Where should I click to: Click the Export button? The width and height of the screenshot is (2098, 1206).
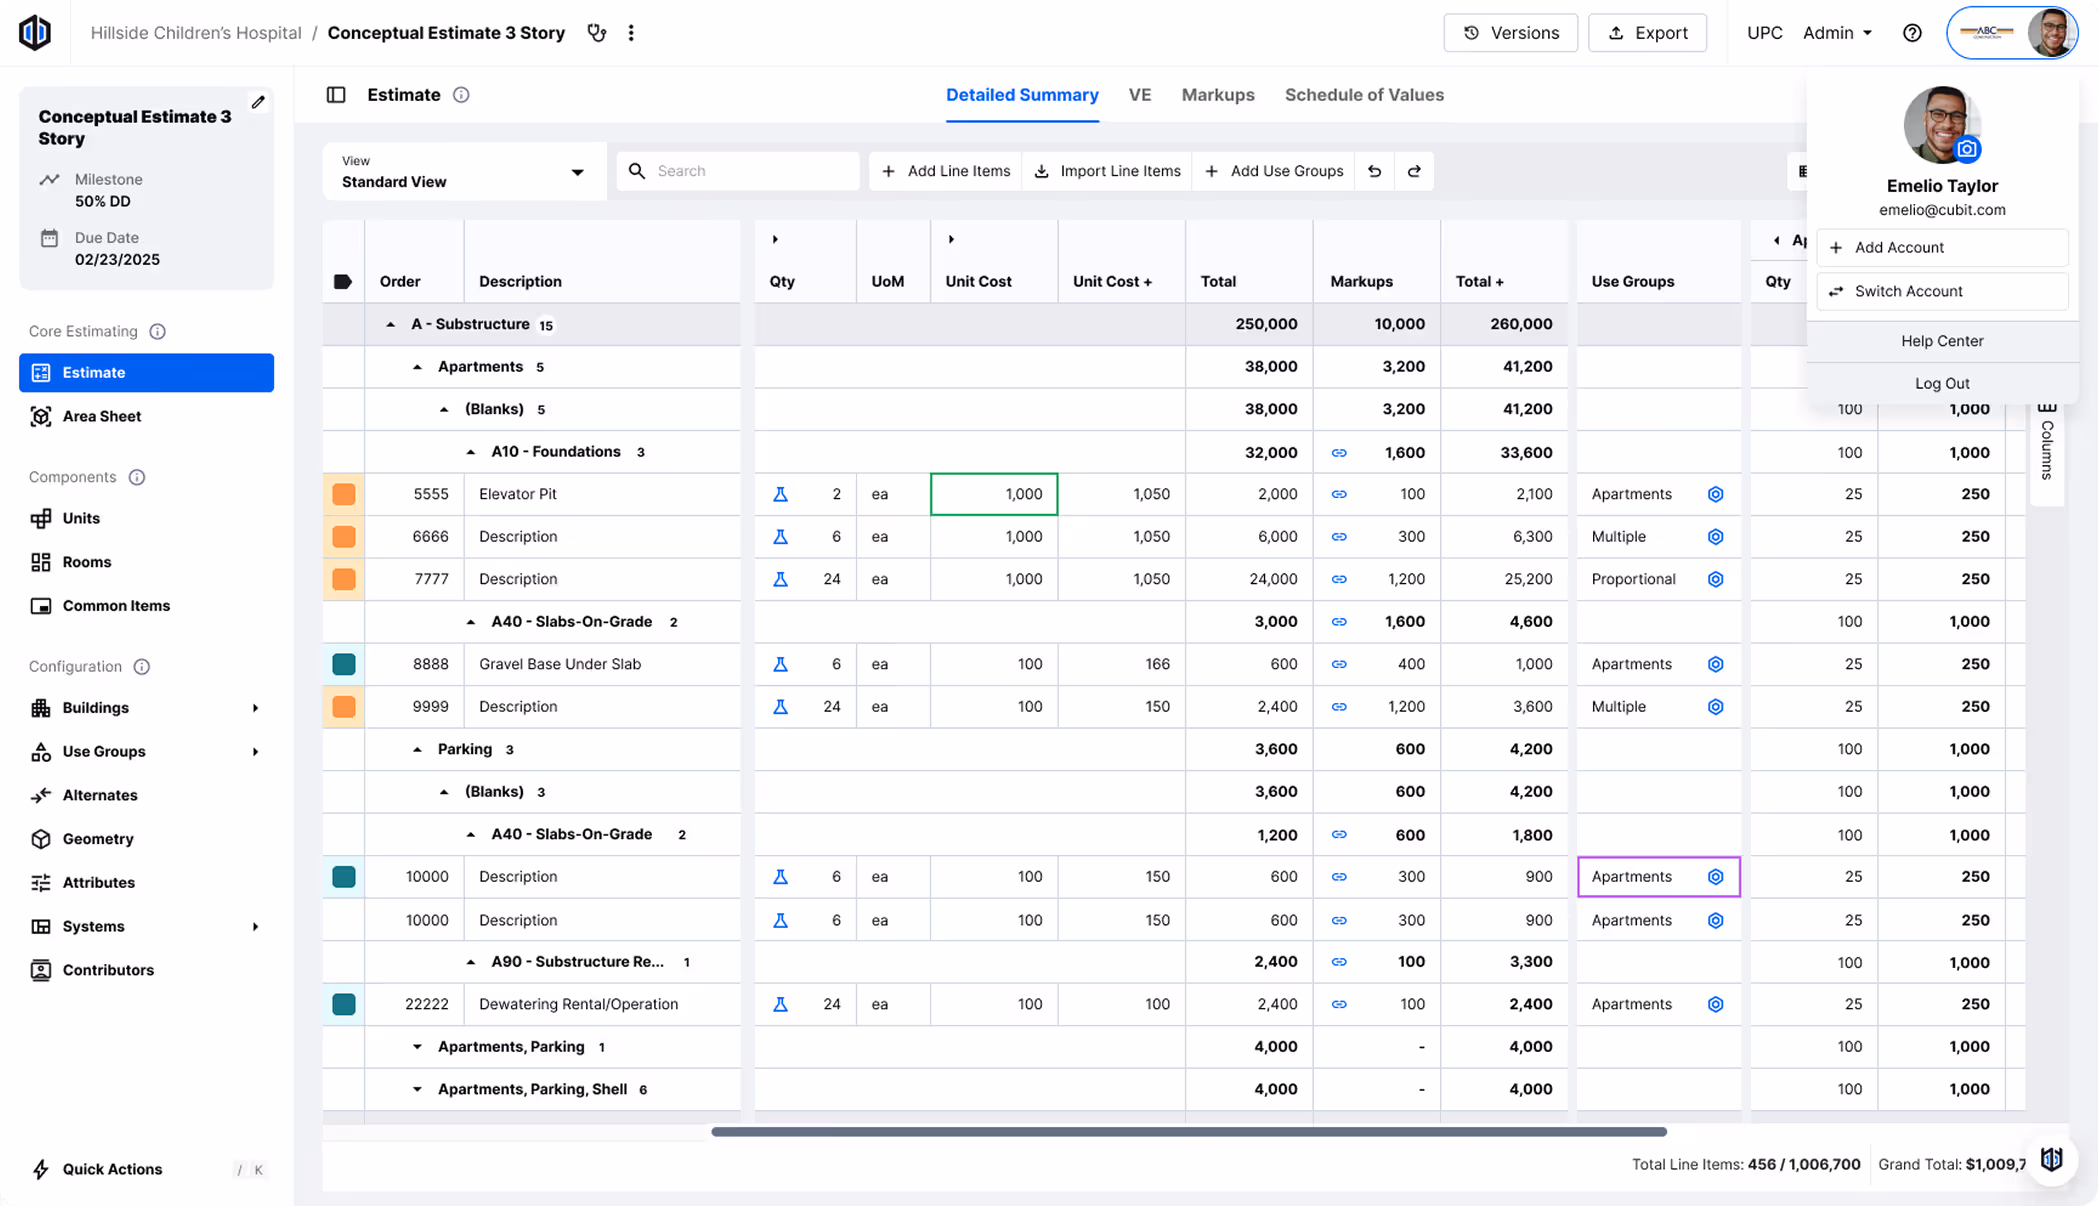pos(1646,33)
